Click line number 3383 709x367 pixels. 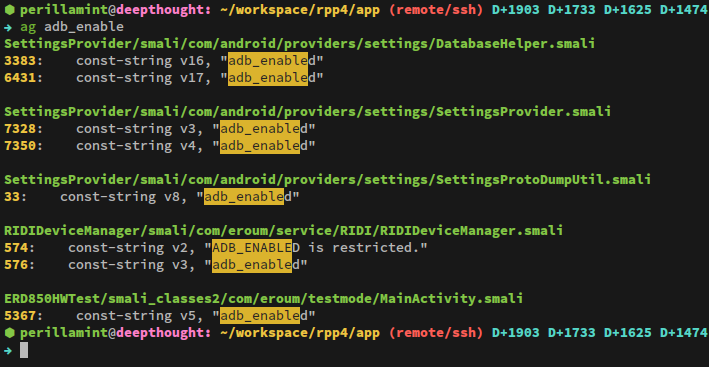click(x=20, y=61)
